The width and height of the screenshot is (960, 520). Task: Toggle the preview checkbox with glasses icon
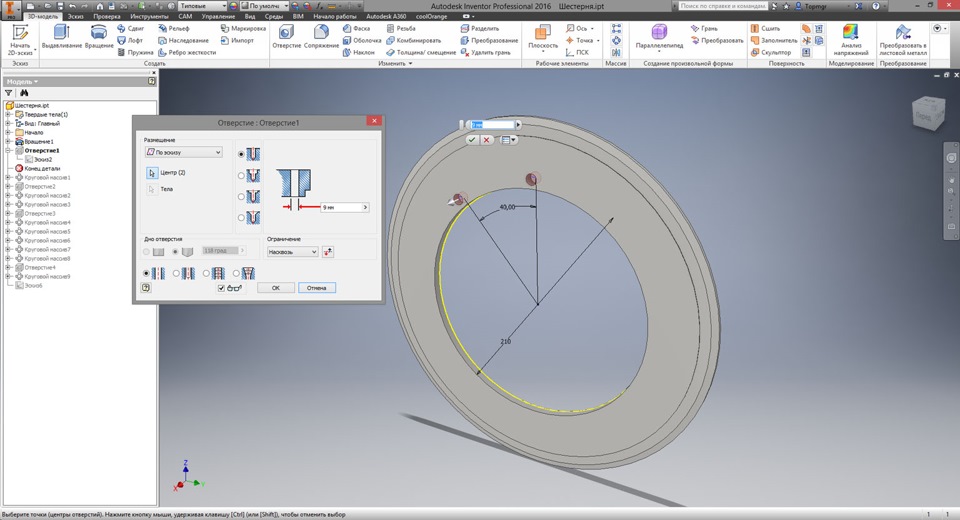(222, 288)
